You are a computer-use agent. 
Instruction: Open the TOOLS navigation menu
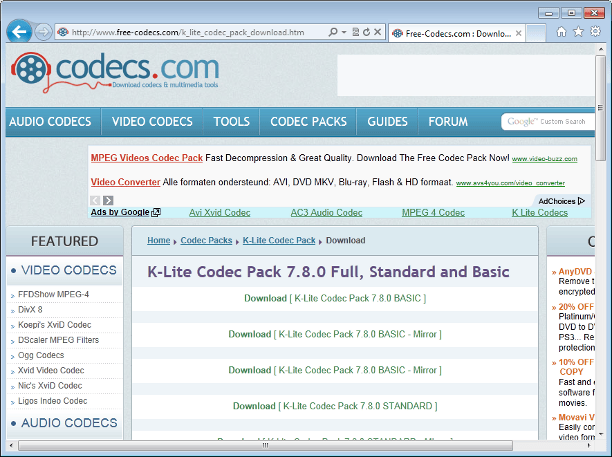pos(231,122)
